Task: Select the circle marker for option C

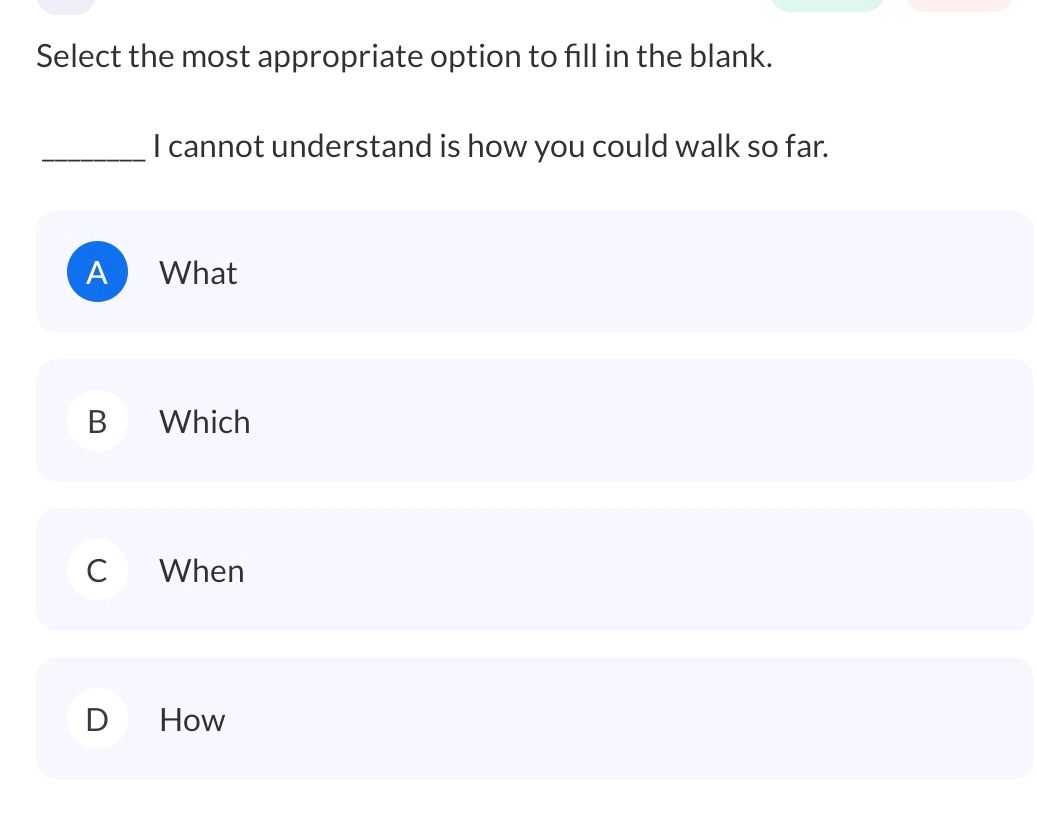Action: (x=97, y=570)
